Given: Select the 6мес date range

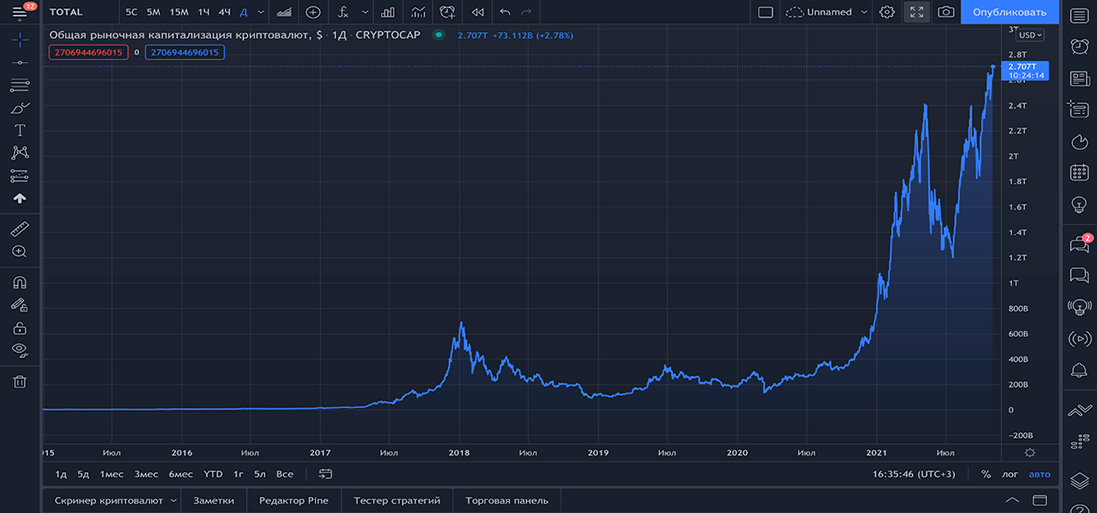Looking at the screenshot, I should coord(181,474).
